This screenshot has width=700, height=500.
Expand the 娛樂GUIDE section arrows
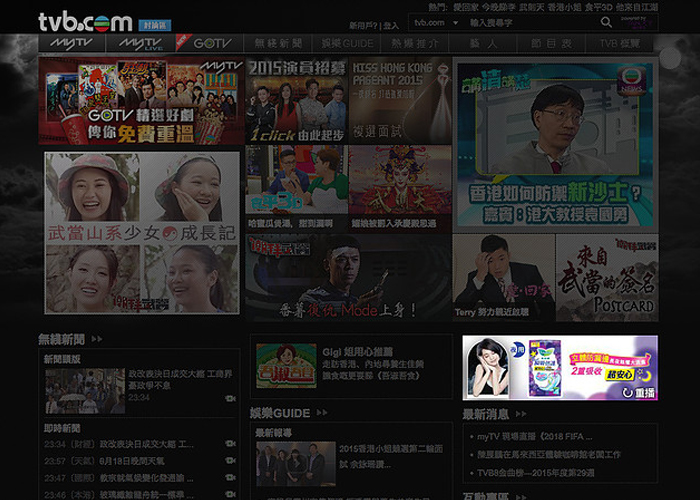(x=322, y=412)
